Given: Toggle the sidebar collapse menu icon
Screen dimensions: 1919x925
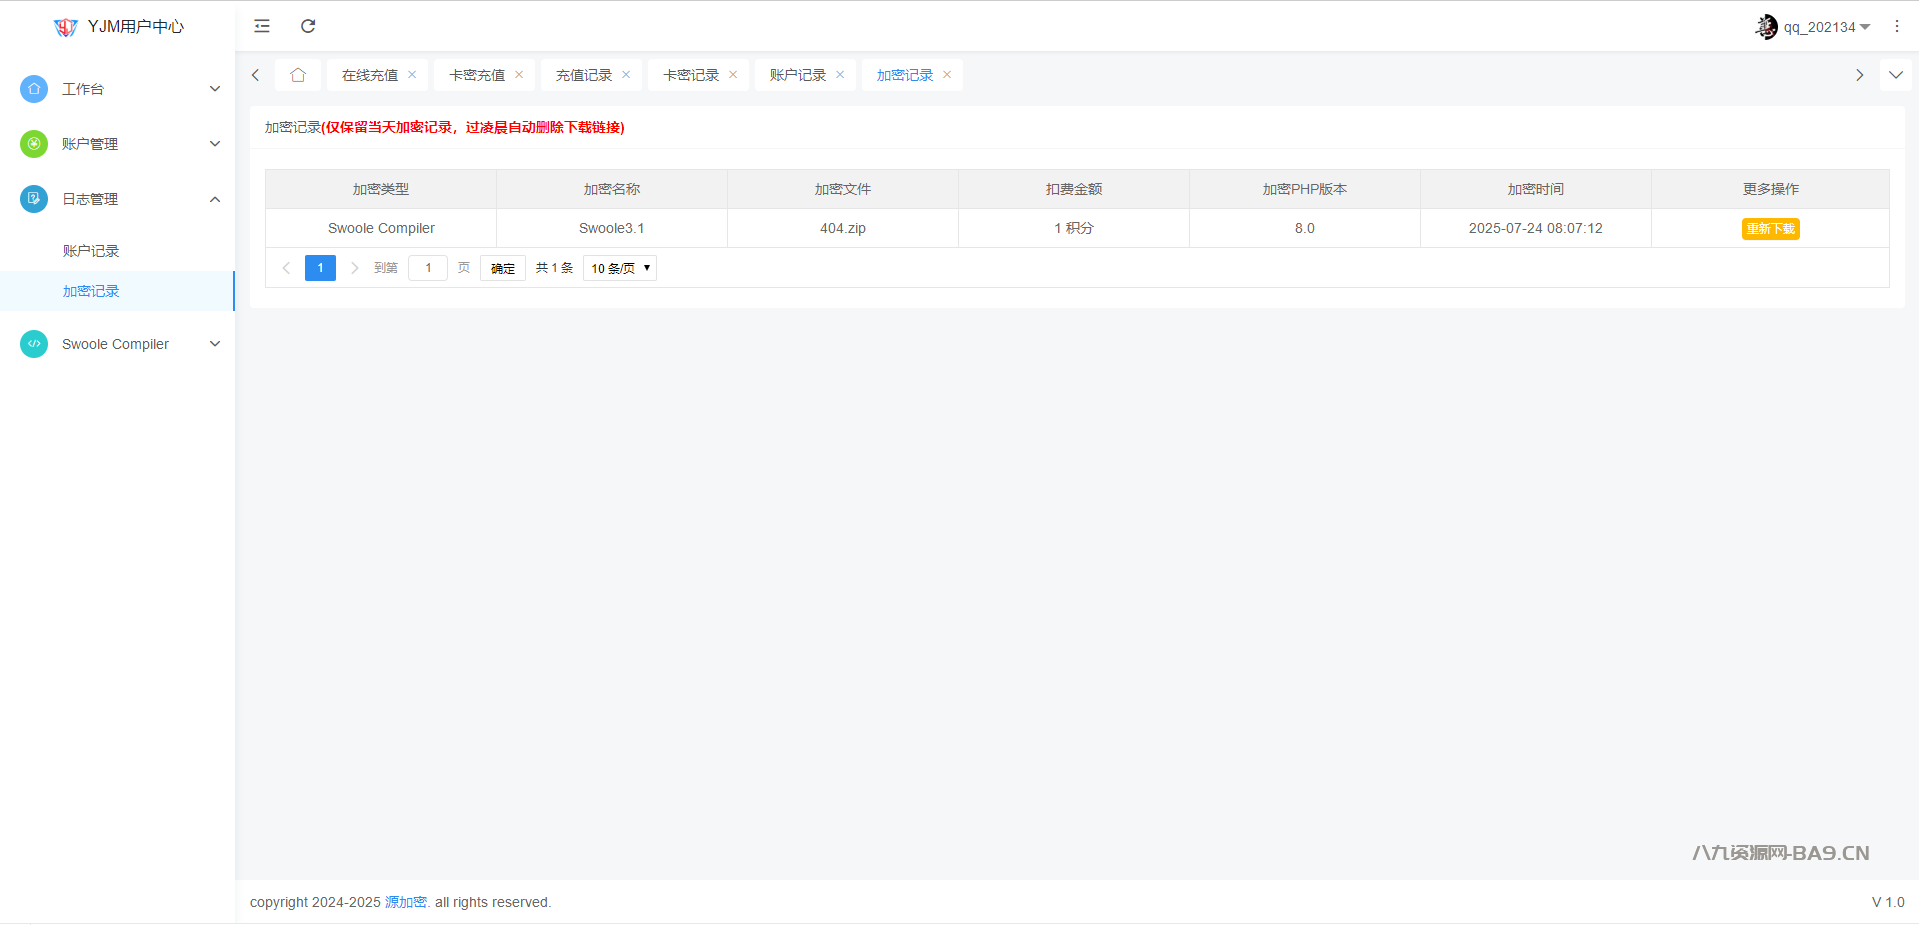Looking at the screenshot, I should (x=262, y=26).
